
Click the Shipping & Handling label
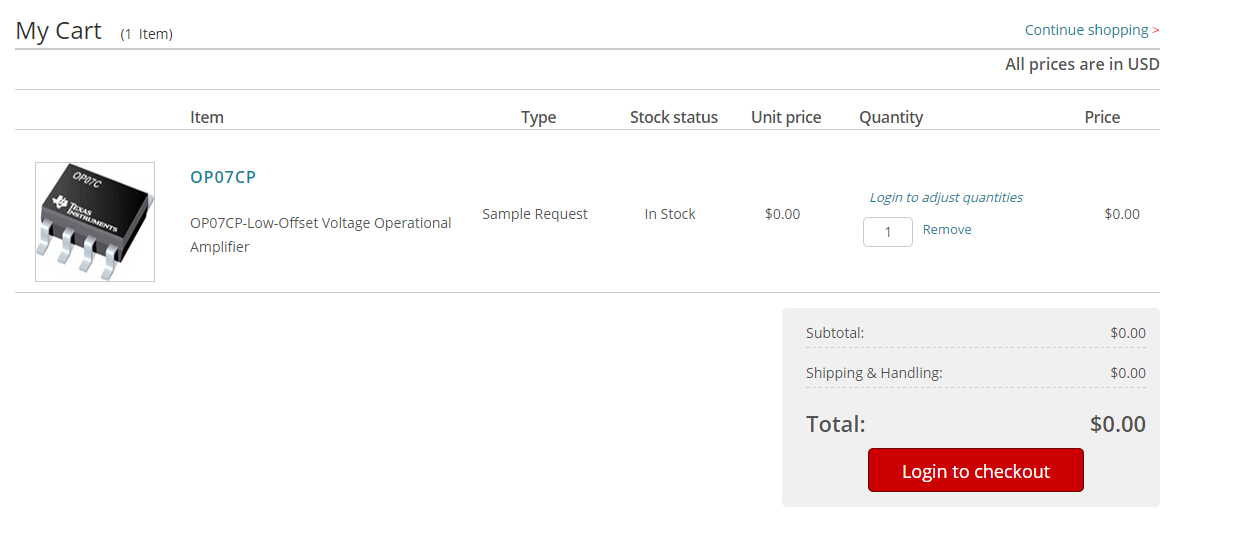(874, 373)
